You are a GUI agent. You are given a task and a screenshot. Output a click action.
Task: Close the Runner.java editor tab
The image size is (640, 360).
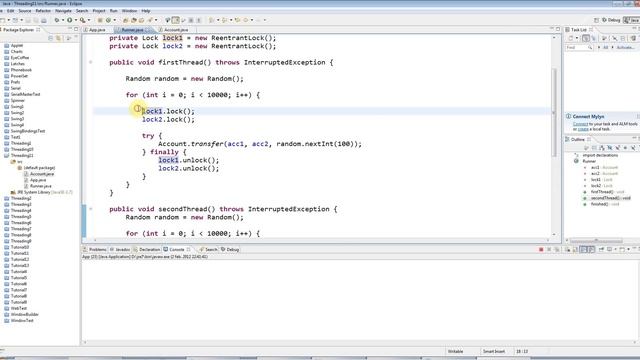[x=148, y=30]
